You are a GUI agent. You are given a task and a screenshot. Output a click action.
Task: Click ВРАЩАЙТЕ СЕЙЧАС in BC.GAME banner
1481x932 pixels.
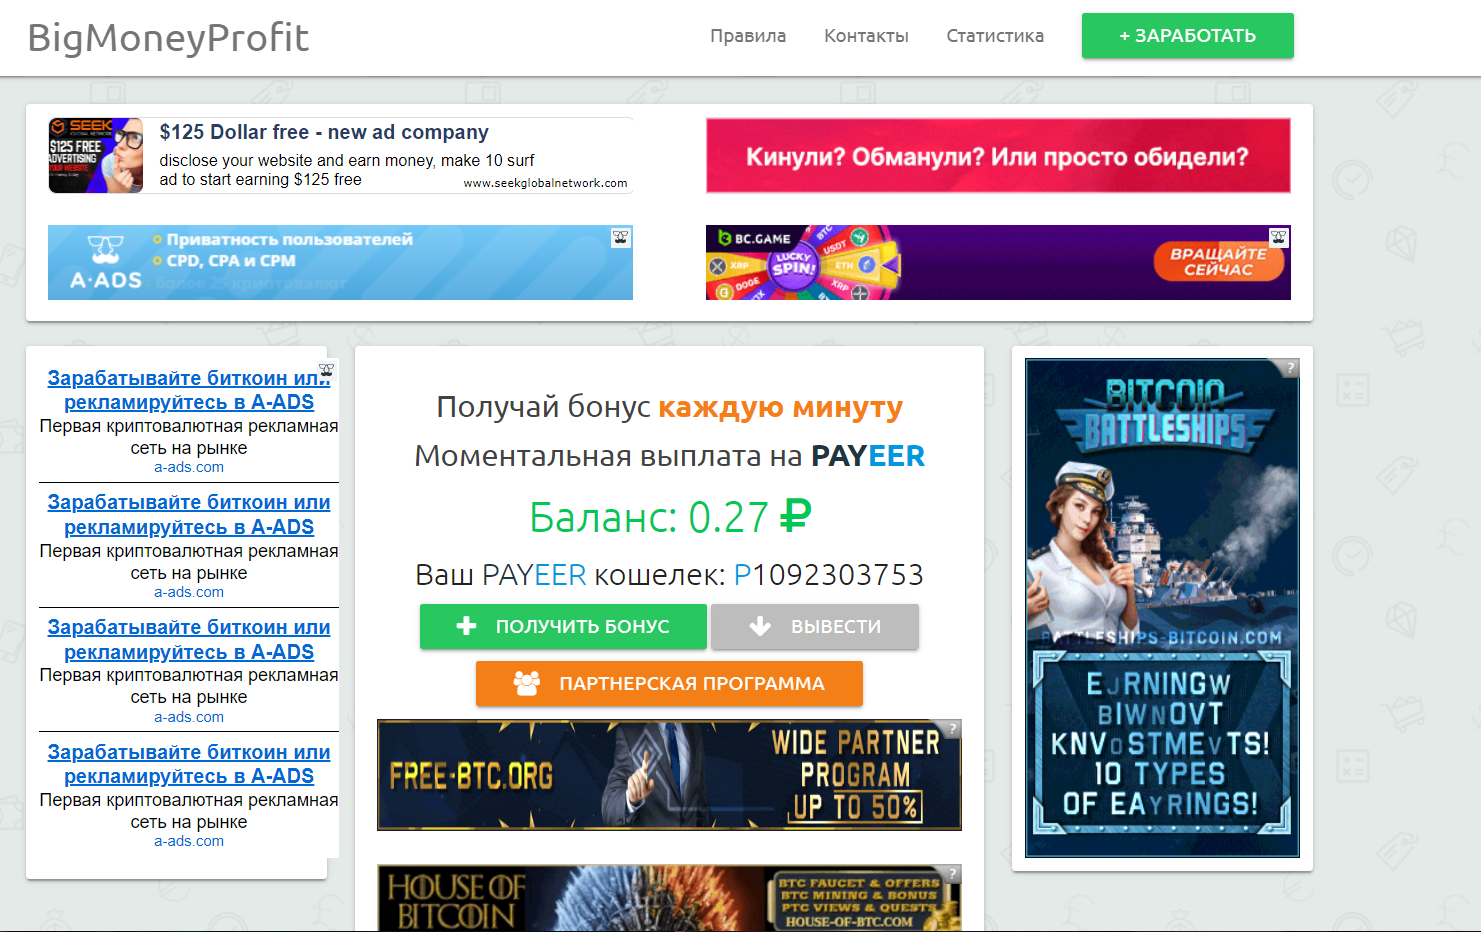pos(1218,261)
